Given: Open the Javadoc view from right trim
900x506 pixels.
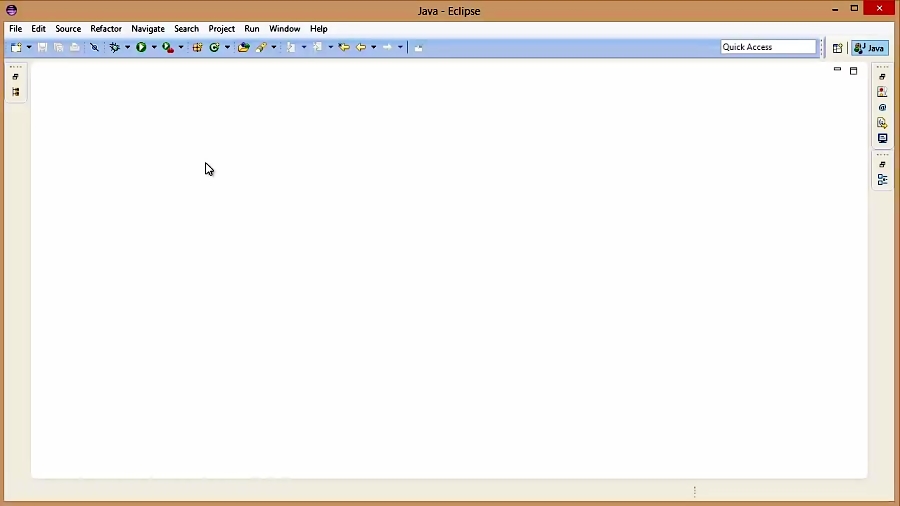Looking at the screenshot, I should pyautogui.click(x=882, y=107).
